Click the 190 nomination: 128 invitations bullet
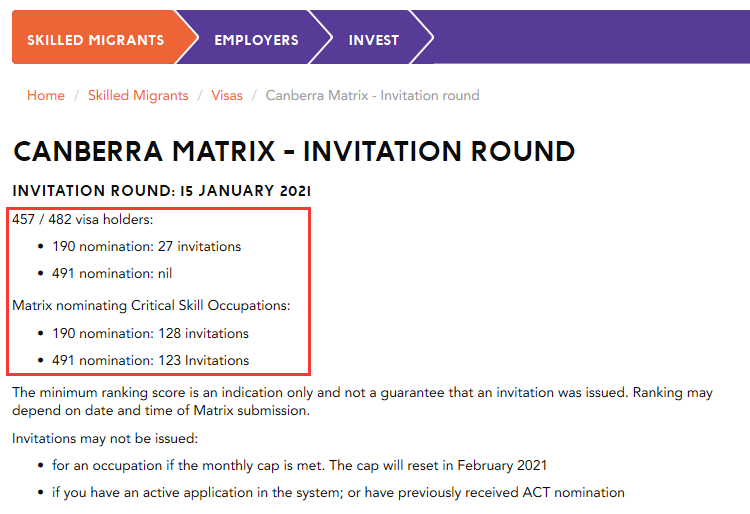The image size is (750, 514). click(x=150, y=333)
